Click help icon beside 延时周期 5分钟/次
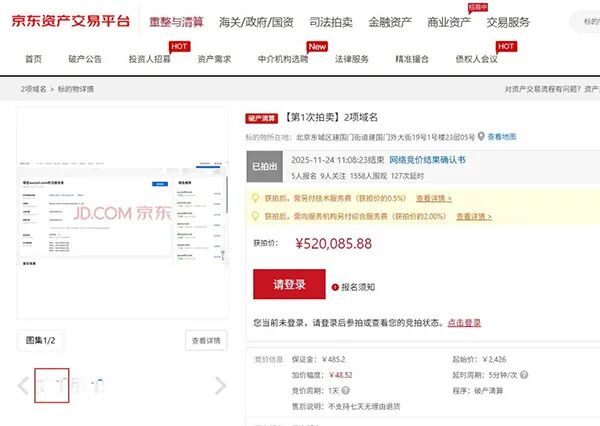This screenshot has height=426, width=600. 524,375
